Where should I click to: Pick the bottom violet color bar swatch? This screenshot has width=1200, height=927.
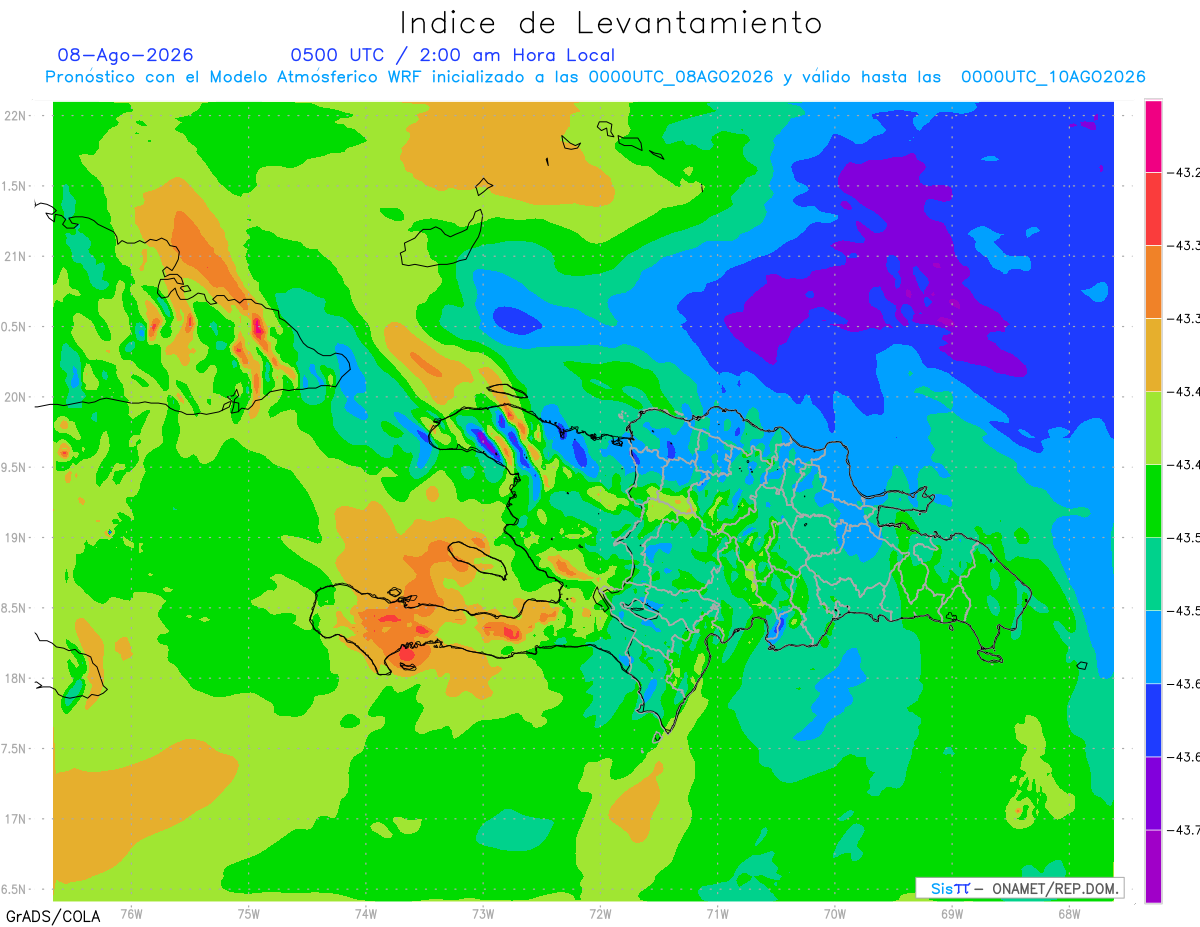(1153, 866)
